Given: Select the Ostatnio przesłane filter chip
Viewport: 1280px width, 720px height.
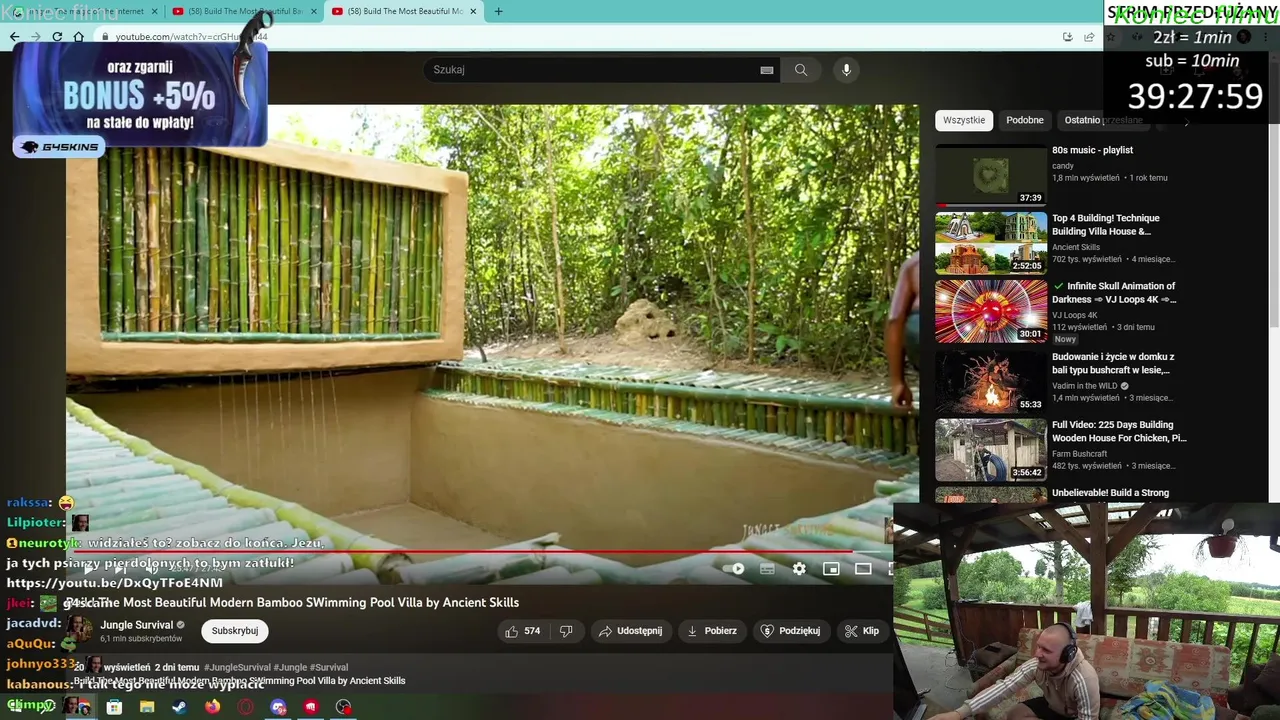Looking at the screenshot, I should 1103,120.
